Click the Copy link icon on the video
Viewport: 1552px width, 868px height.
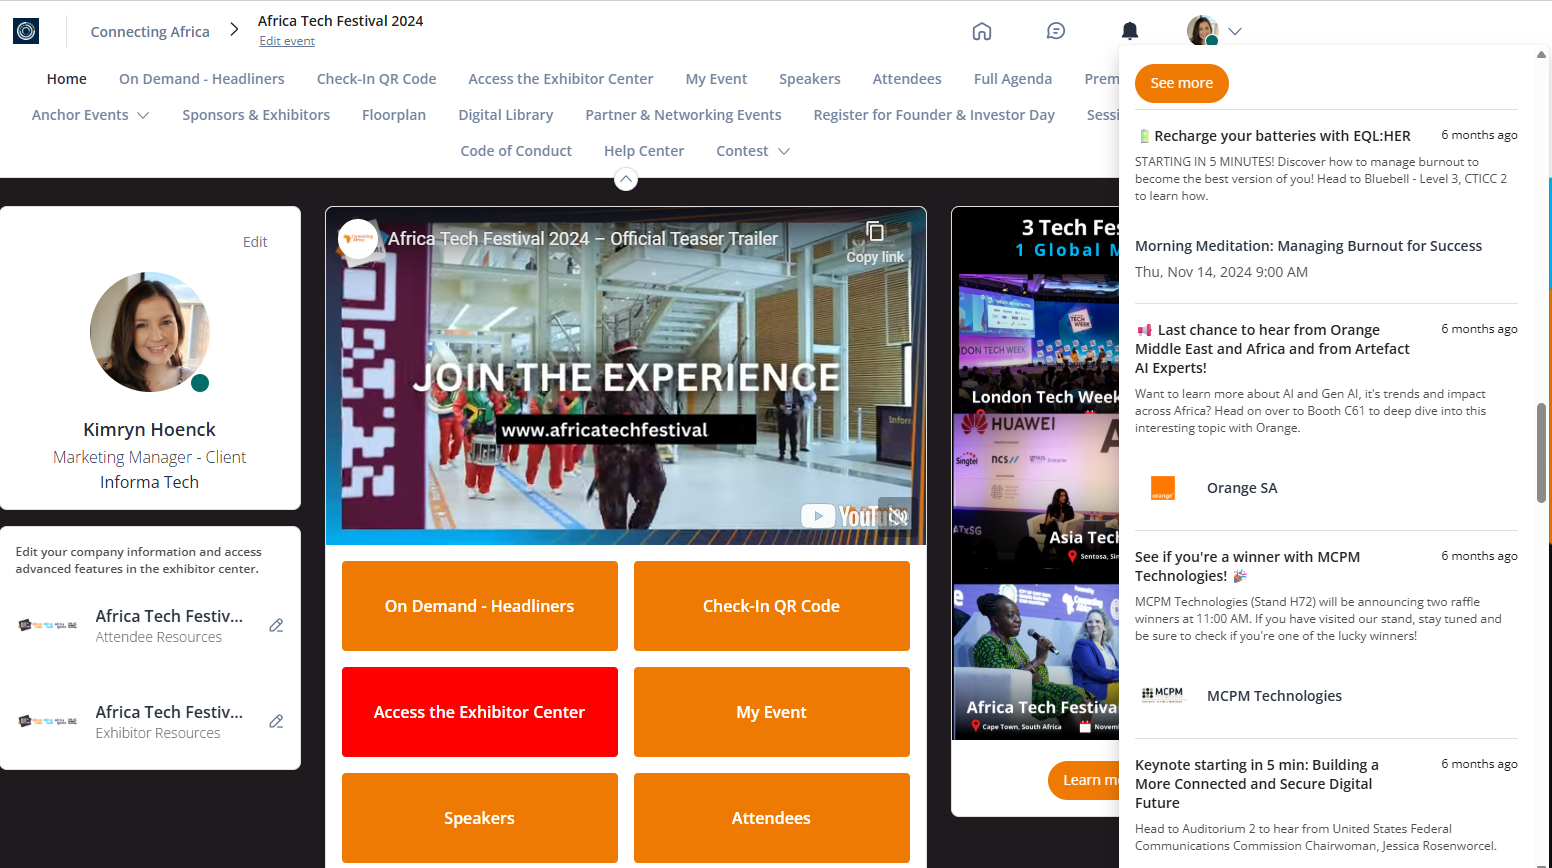click(875, 232)
